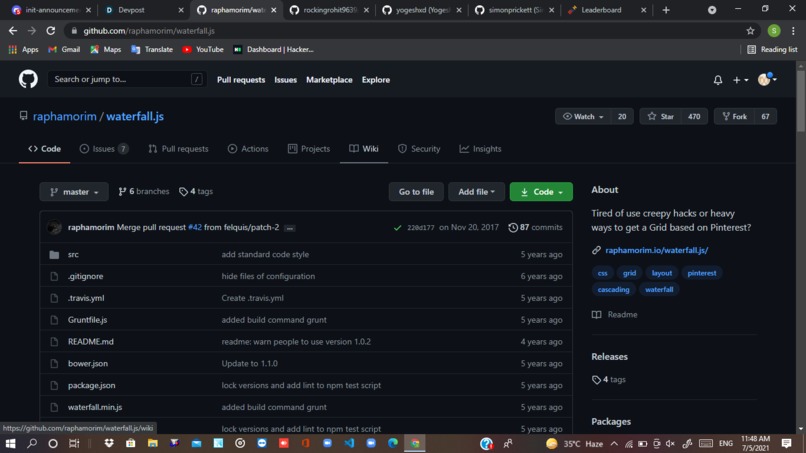Open the 4 tags link near branches
Viewport: 806px width, 453px height.
(196, 191)
